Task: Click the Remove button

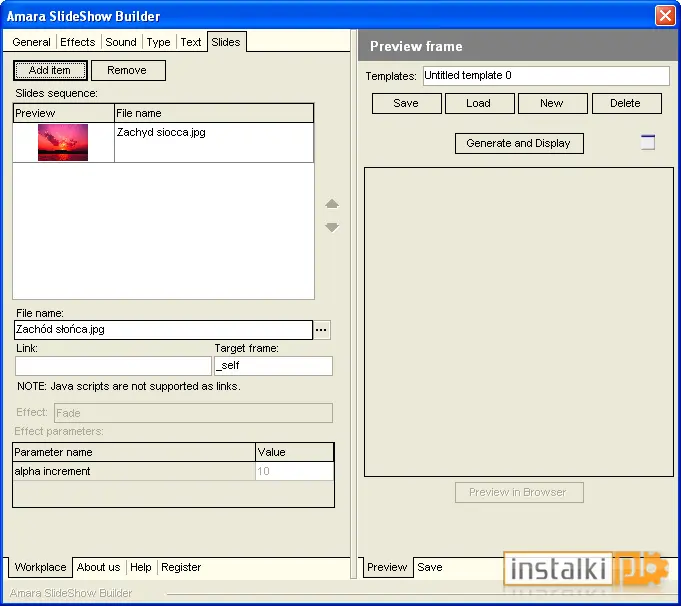Action: click(128, 70)
